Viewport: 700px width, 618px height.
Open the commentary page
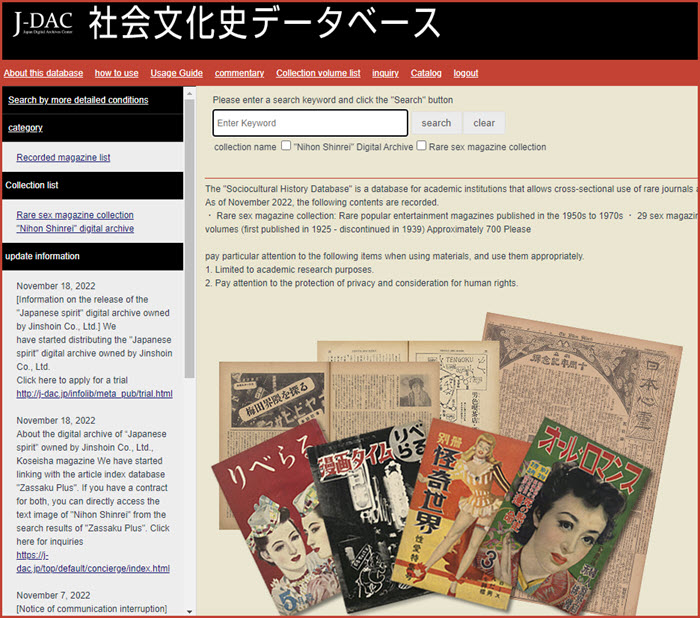click(x=239, y=73)
